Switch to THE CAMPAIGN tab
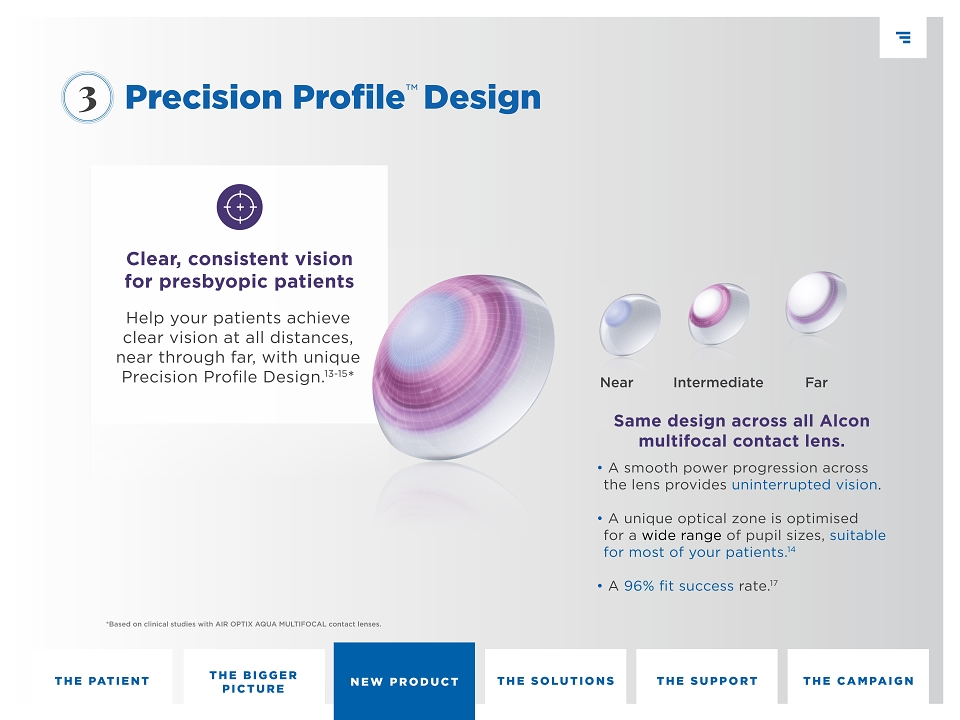Image resolution: width=960 pixels, height=720 pixels. point(858,680)
